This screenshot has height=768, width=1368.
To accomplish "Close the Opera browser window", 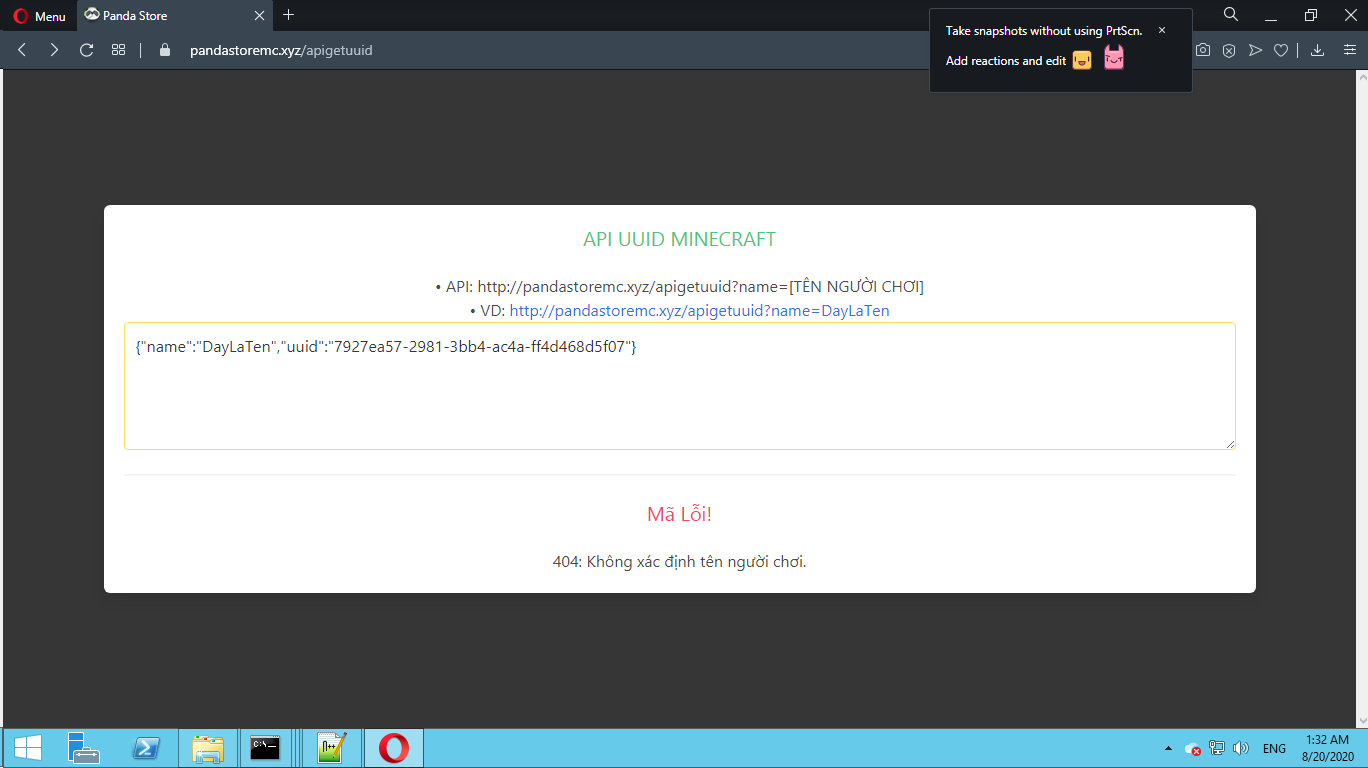I will 1349,15.
